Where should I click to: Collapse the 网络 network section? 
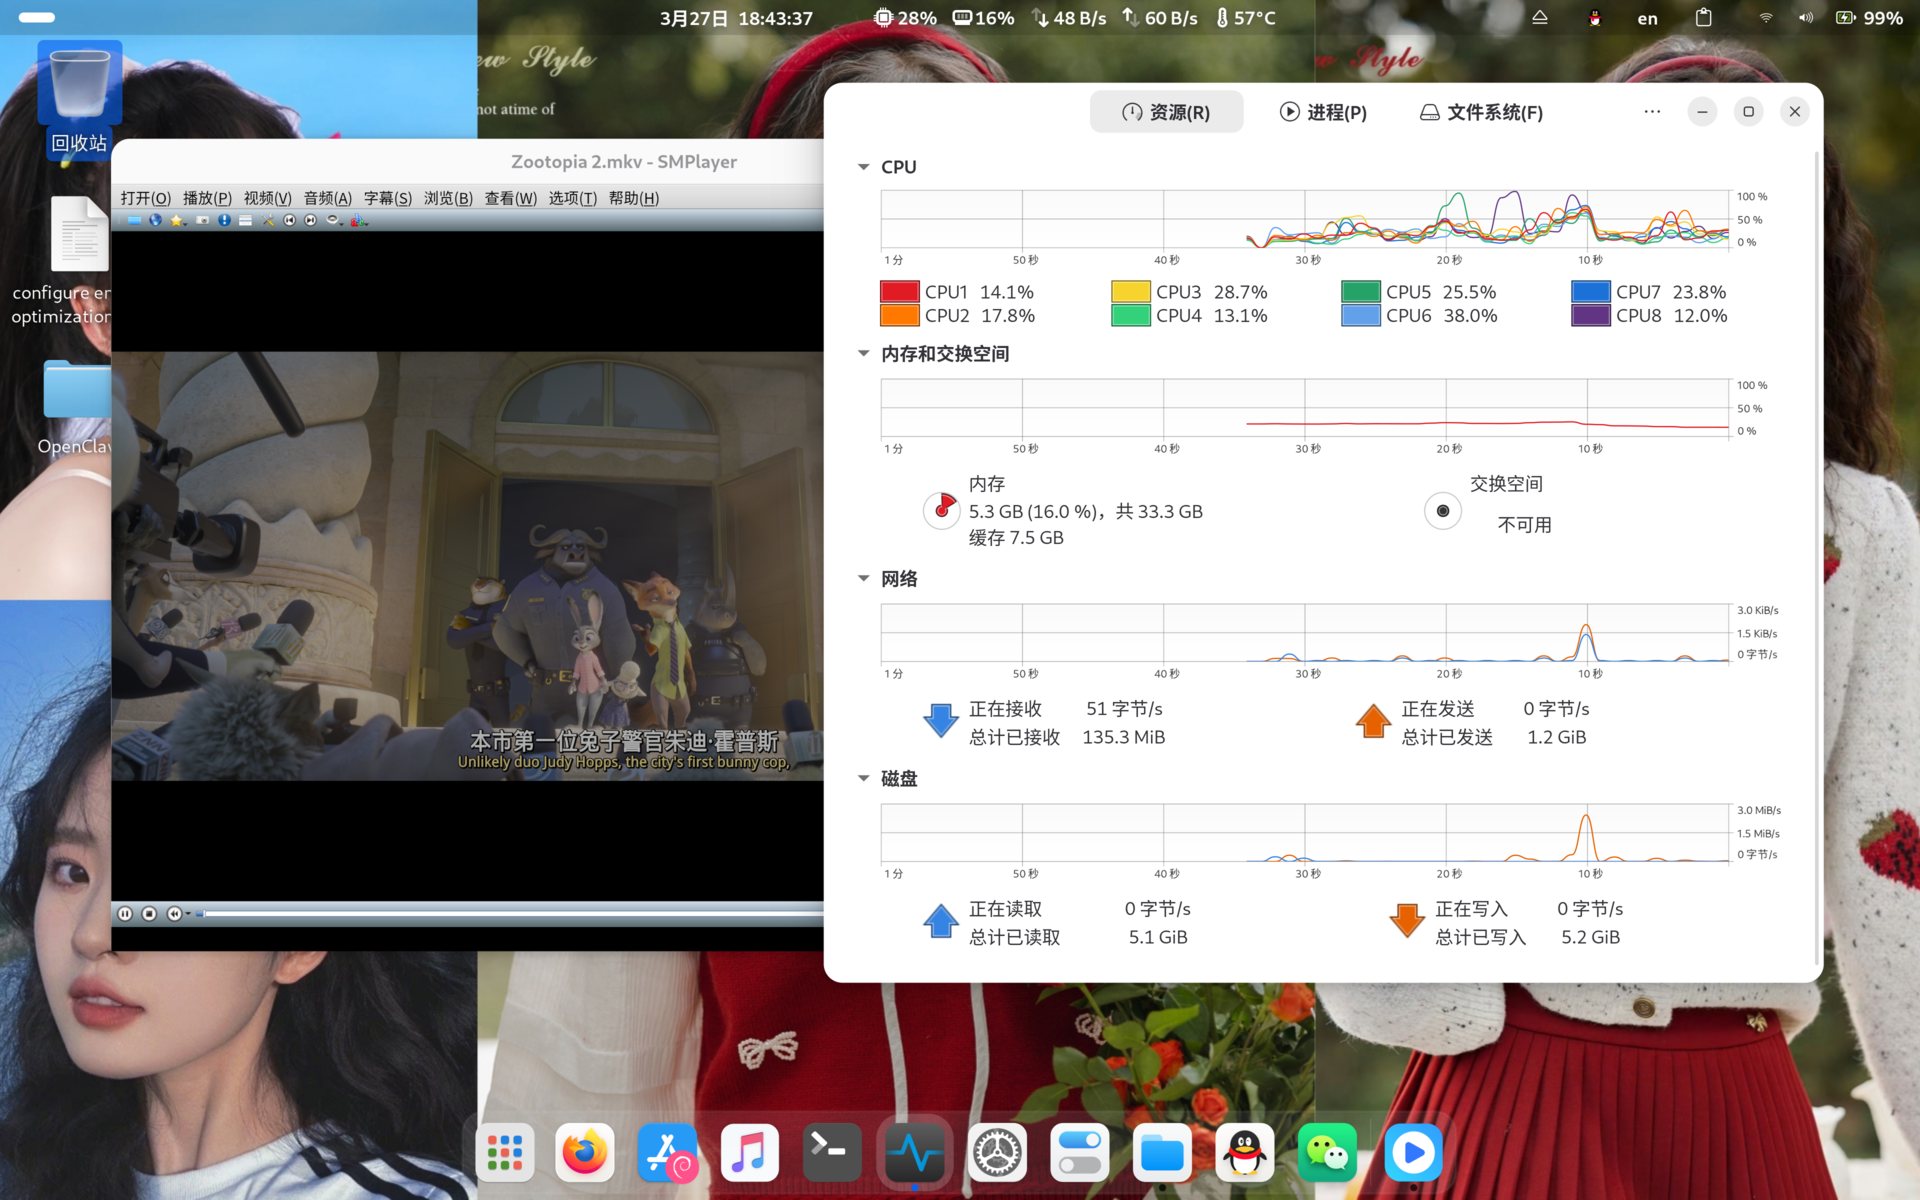[864, 578]
